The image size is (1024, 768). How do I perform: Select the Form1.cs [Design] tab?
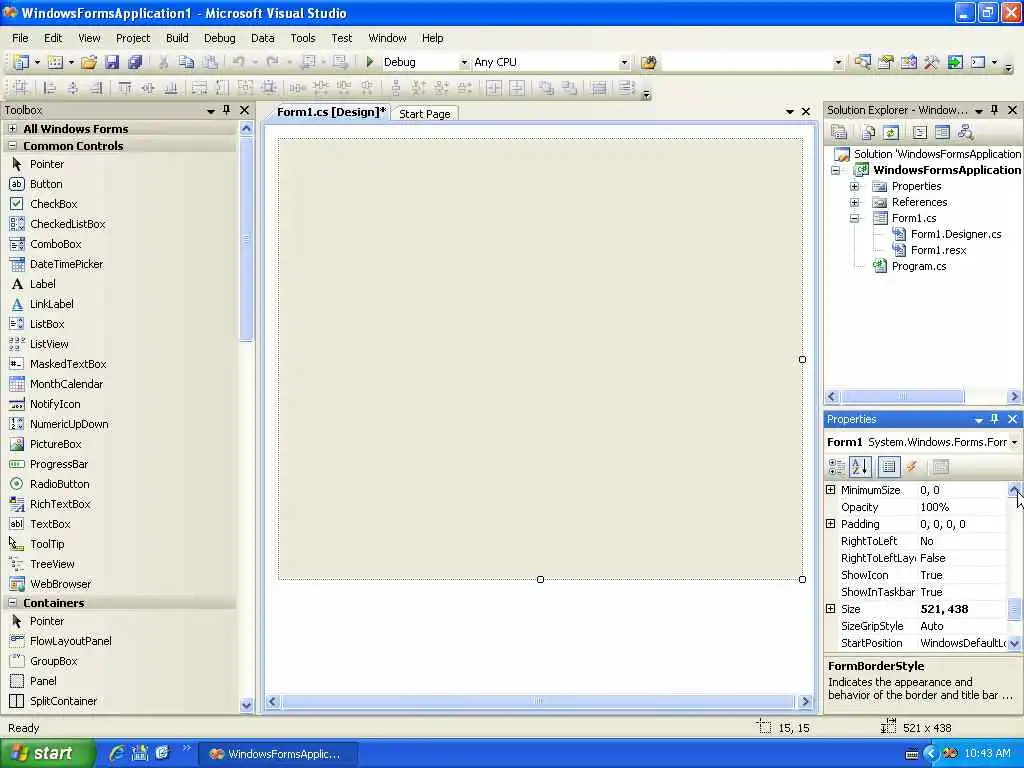331,112
